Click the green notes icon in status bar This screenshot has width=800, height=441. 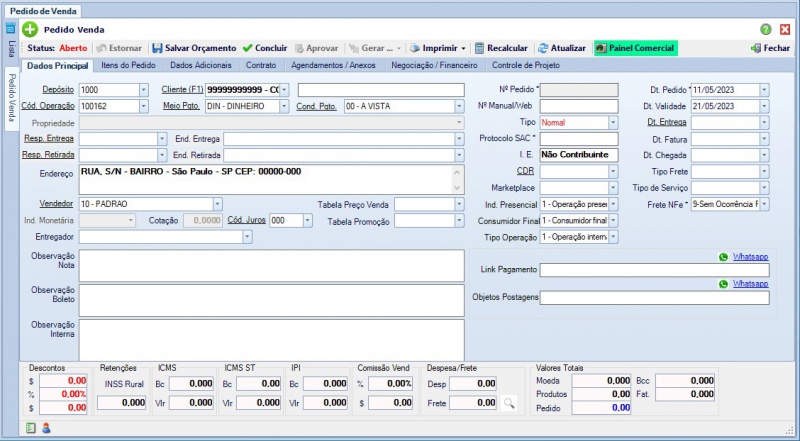click(31, 428)
